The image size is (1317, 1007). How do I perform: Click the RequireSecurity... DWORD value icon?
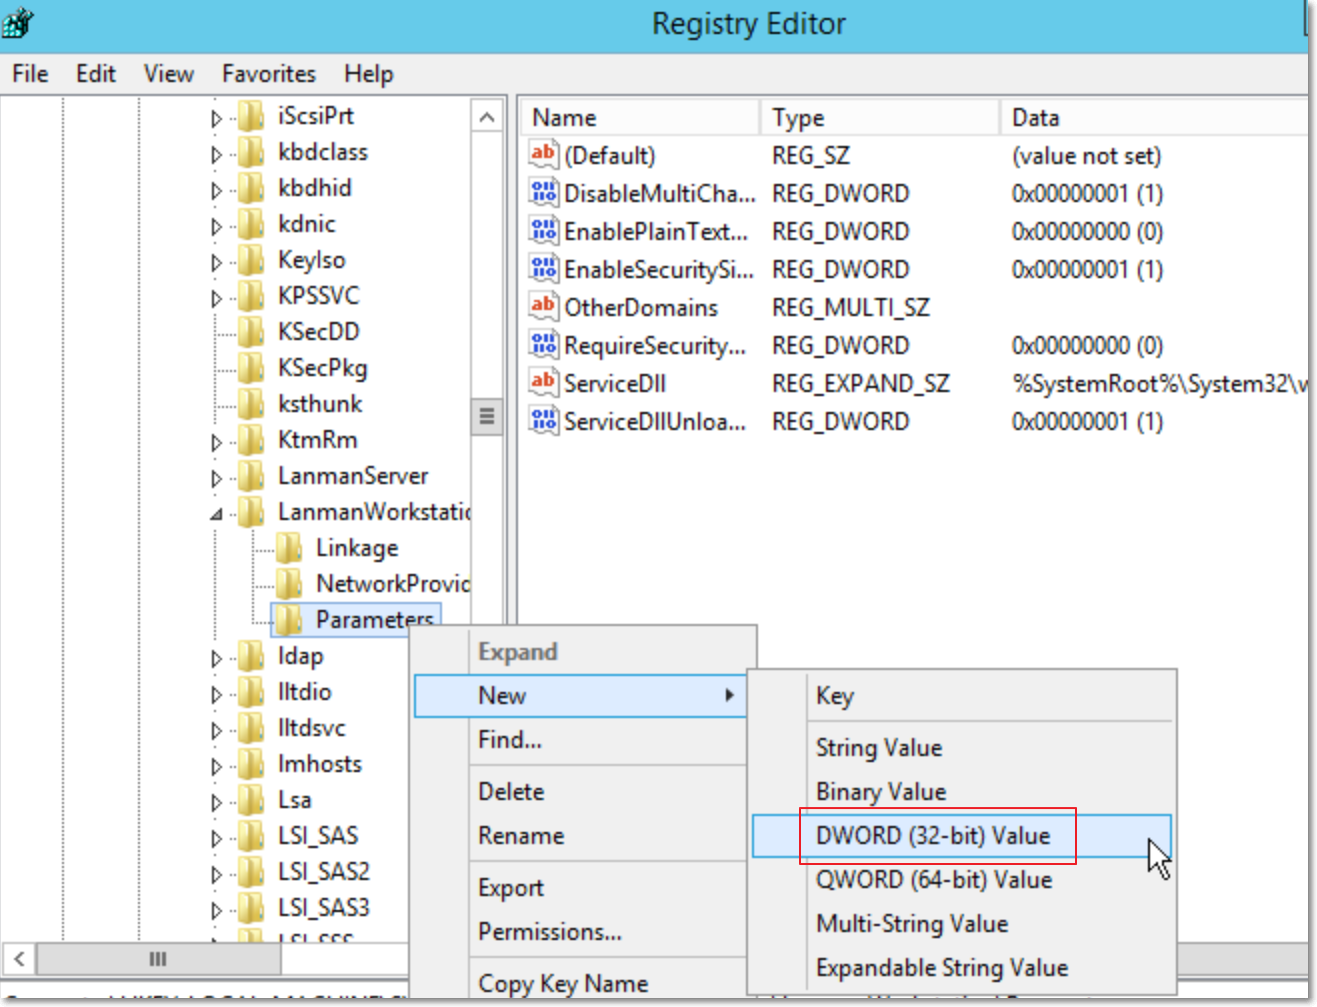click(543, 345)
